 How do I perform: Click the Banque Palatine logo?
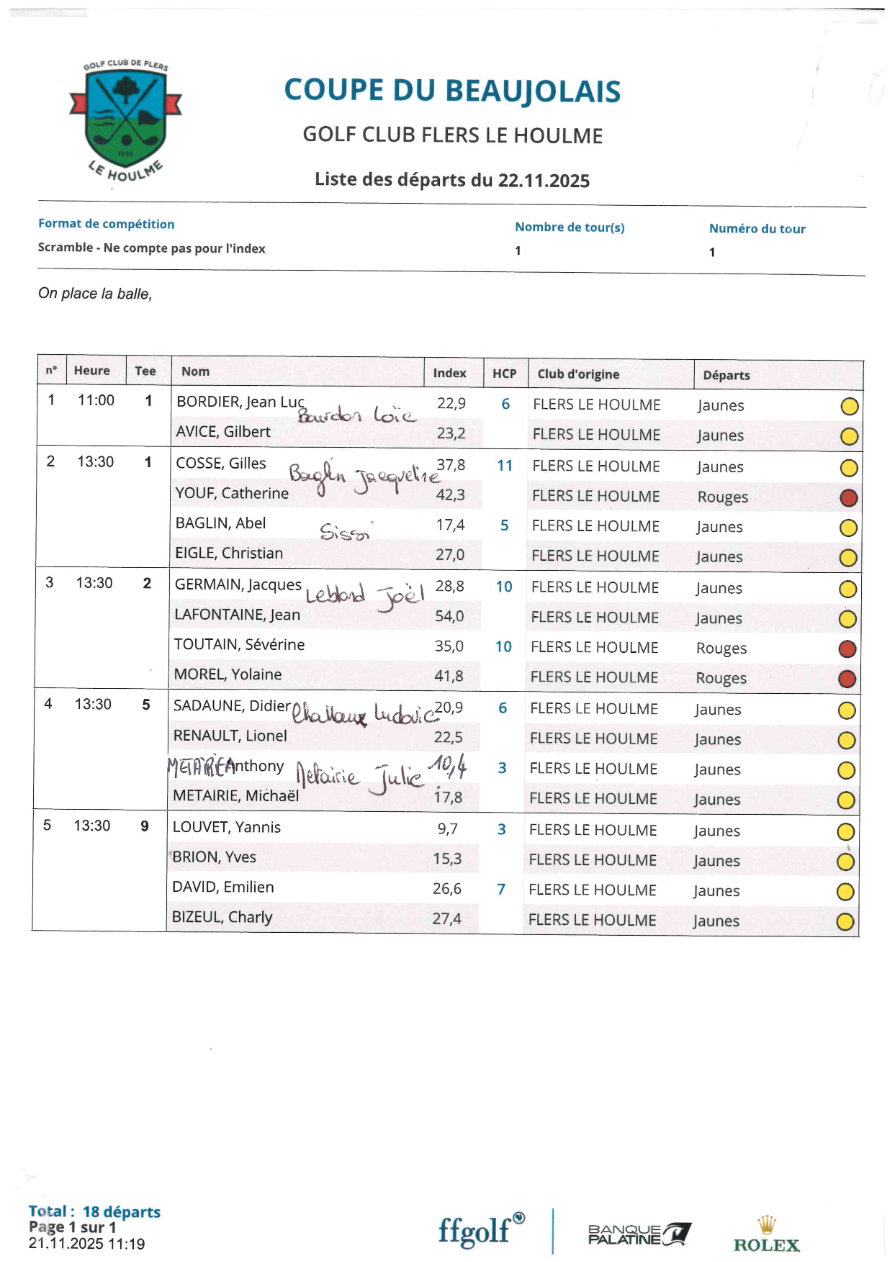(x=638, y=1234)
